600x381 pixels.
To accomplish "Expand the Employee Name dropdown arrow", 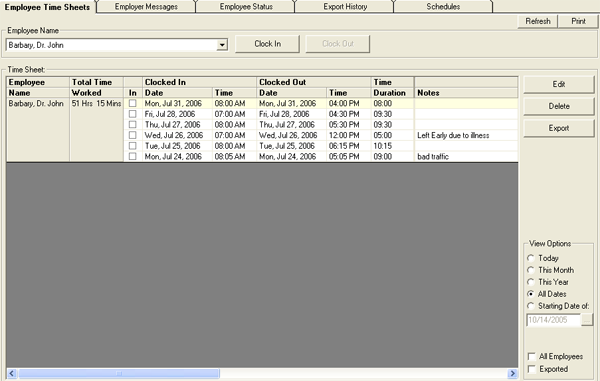I will [x=222, y=45].
